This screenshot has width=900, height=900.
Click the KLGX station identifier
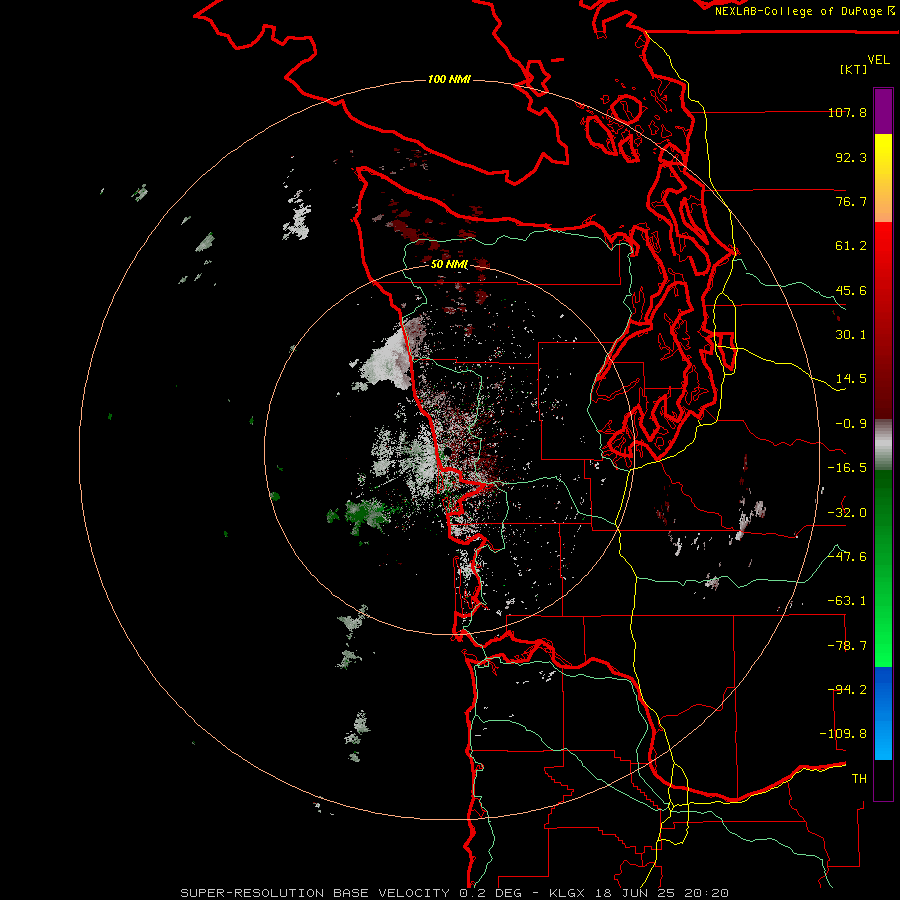click(x=569, y=893)
